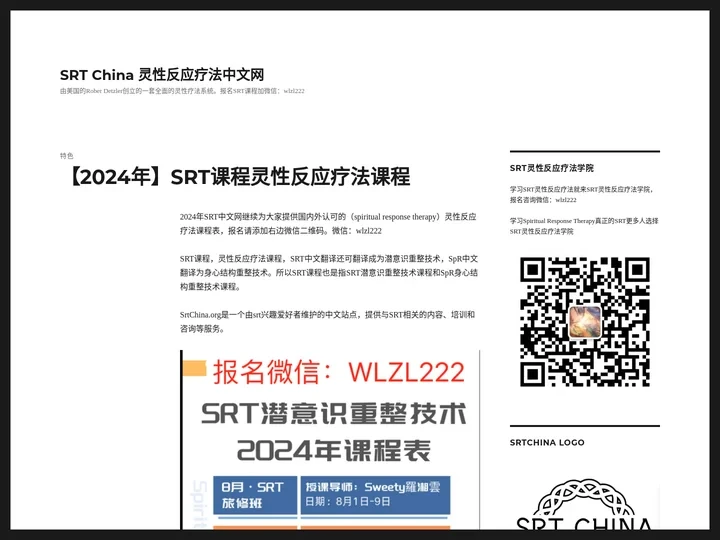Click the SRT灵性反应疗法学院 widget heading
The image size is (720, 540).
[551, 168]
